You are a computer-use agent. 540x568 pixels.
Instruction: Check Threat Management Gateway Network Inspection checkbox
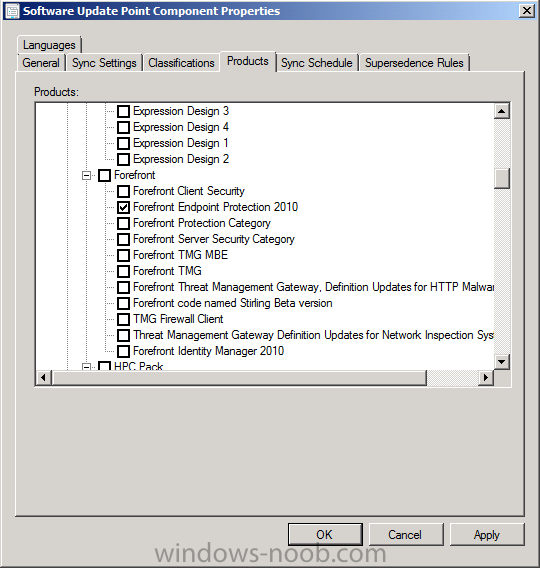click(124, 335)
